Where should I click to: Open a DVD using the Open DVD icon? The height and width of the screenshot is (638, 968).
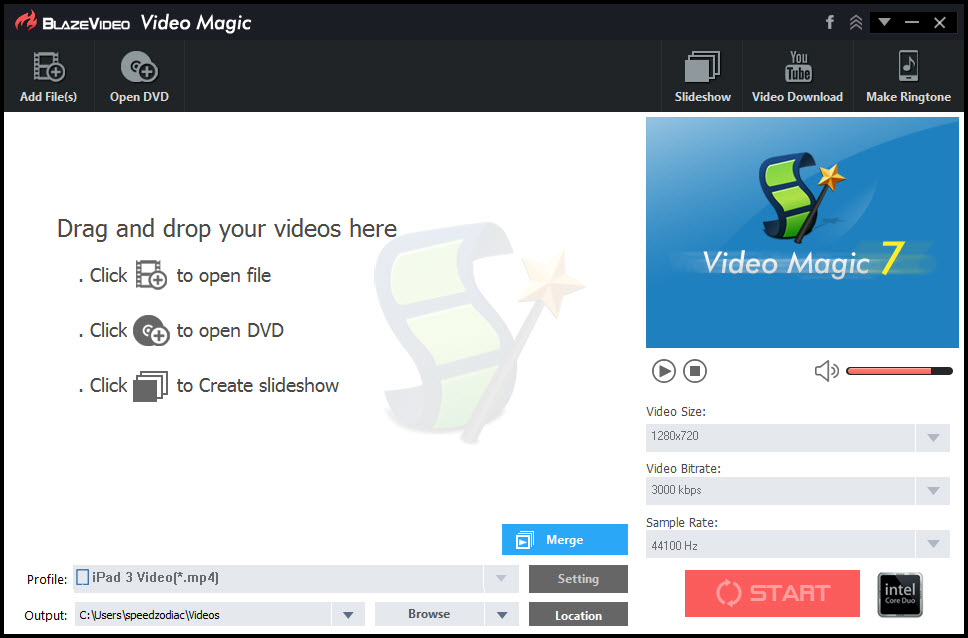point(138,66)
